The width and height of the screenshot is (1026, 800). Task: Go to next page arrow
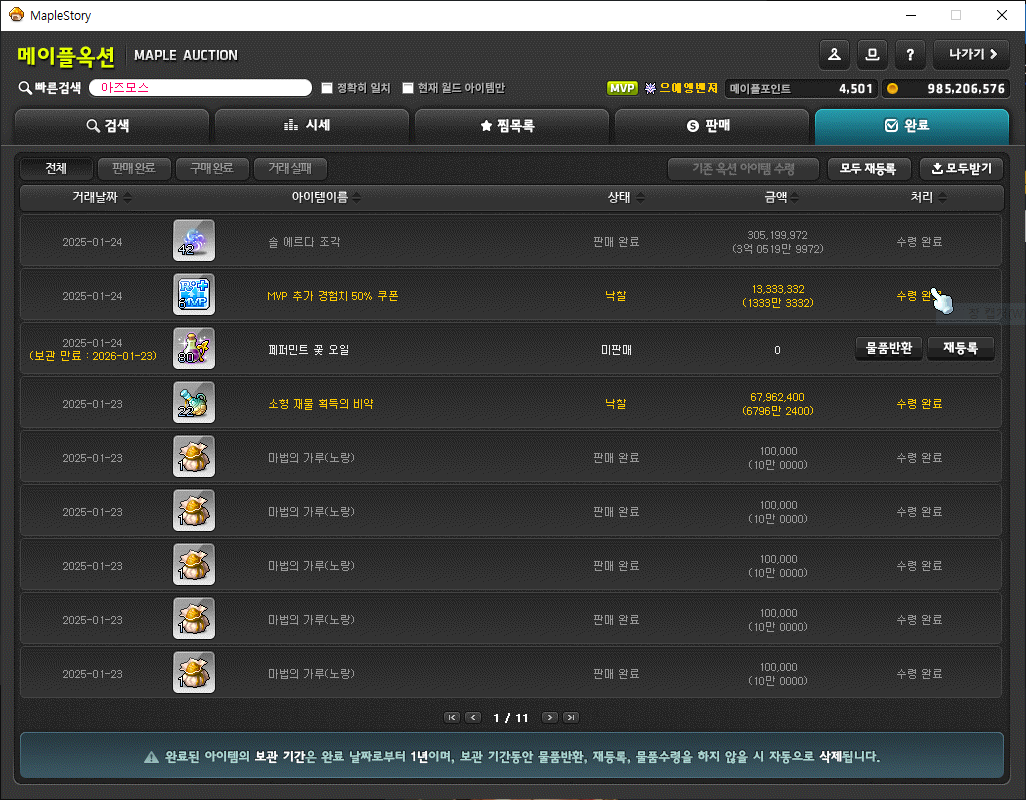point(550,718)
